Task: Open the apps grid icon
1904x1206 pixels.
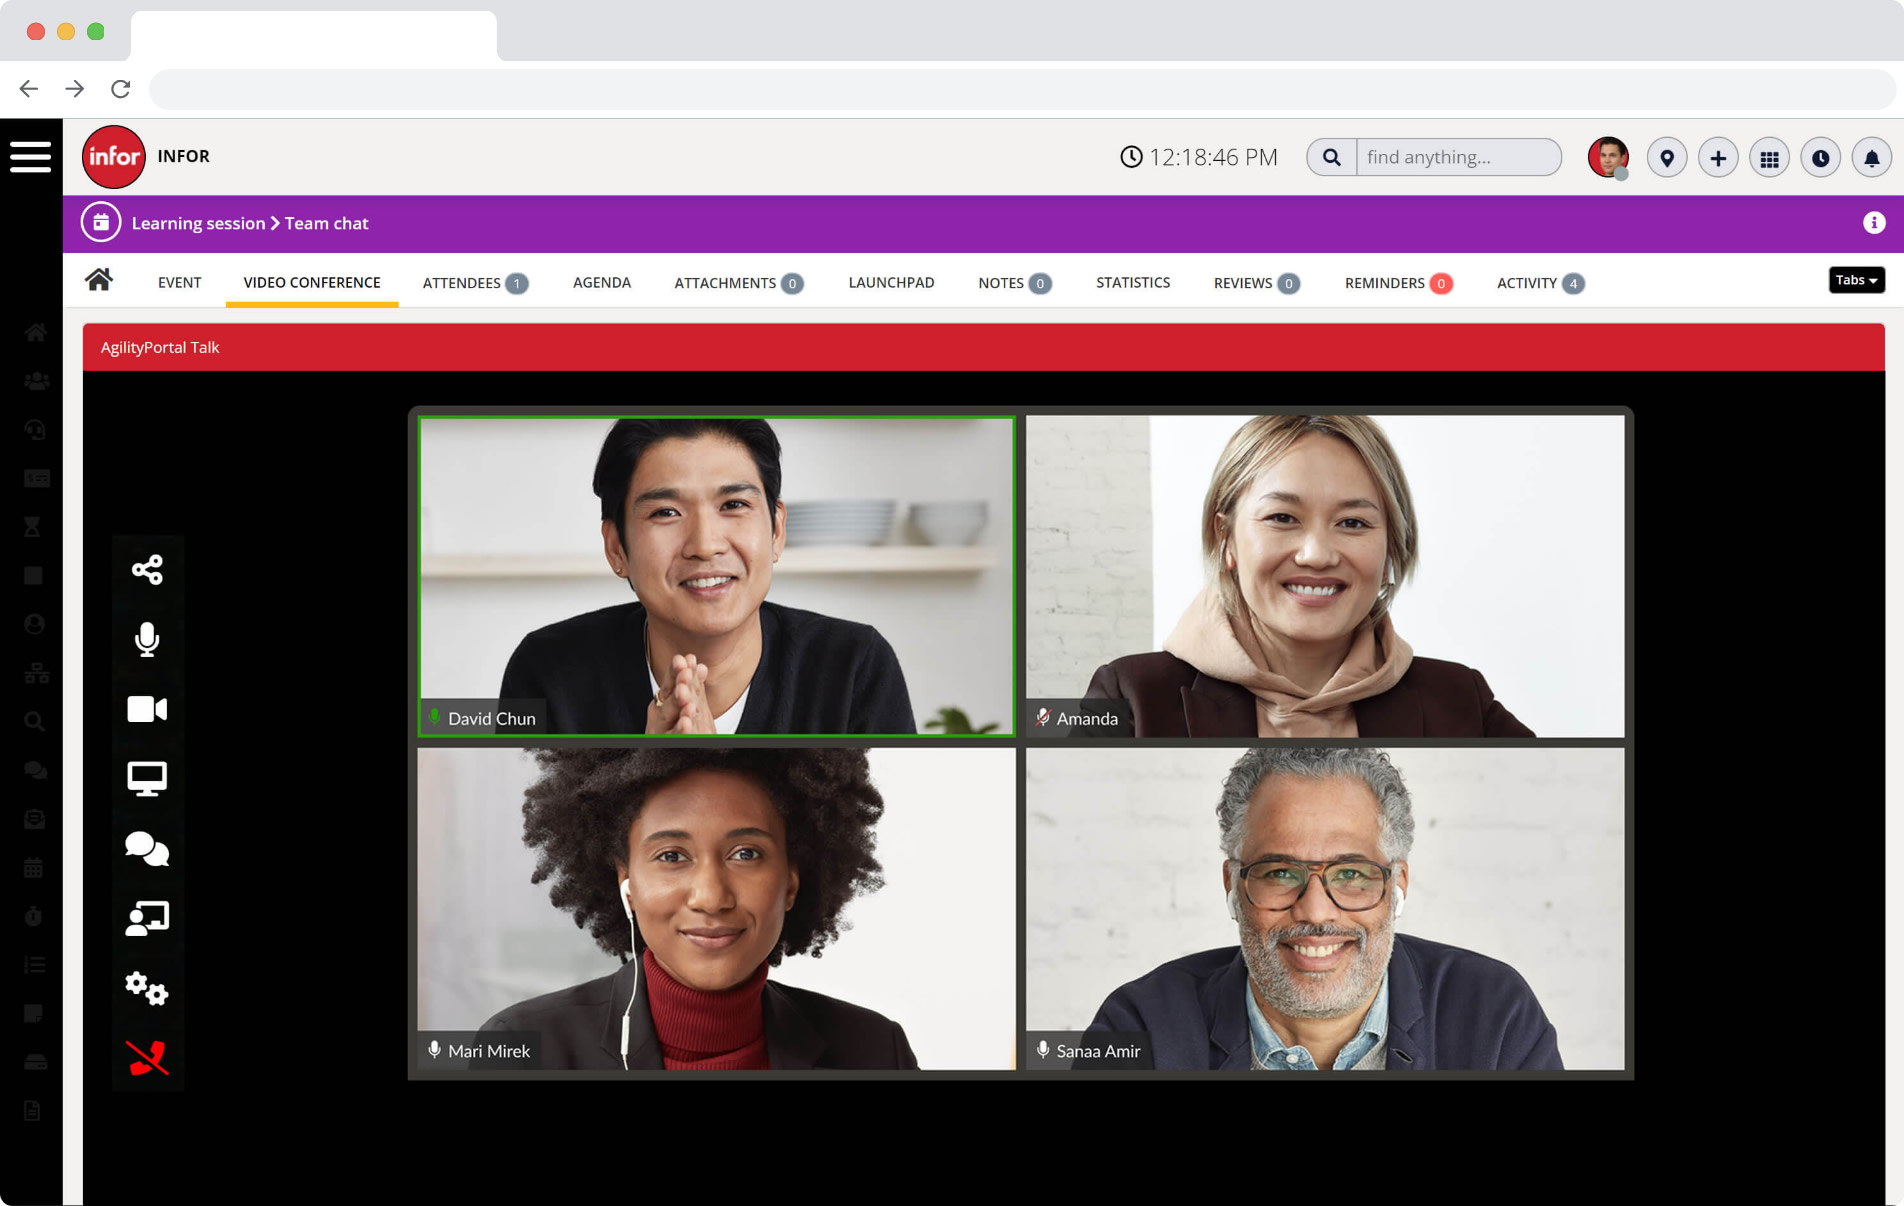Action: (x=1769, y=158)
